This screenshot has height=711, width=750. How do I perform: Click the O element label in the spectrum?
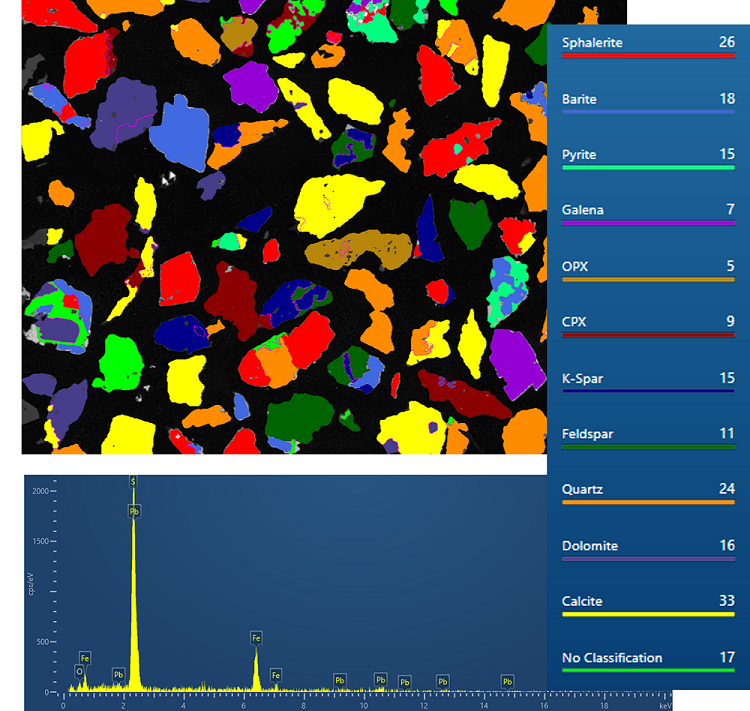[79, 671]
